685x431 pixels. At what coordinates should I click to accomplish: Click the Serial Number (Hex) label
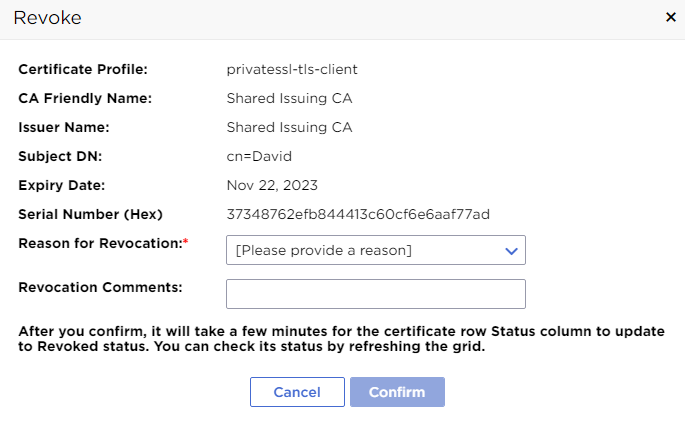tap(90, 214)
